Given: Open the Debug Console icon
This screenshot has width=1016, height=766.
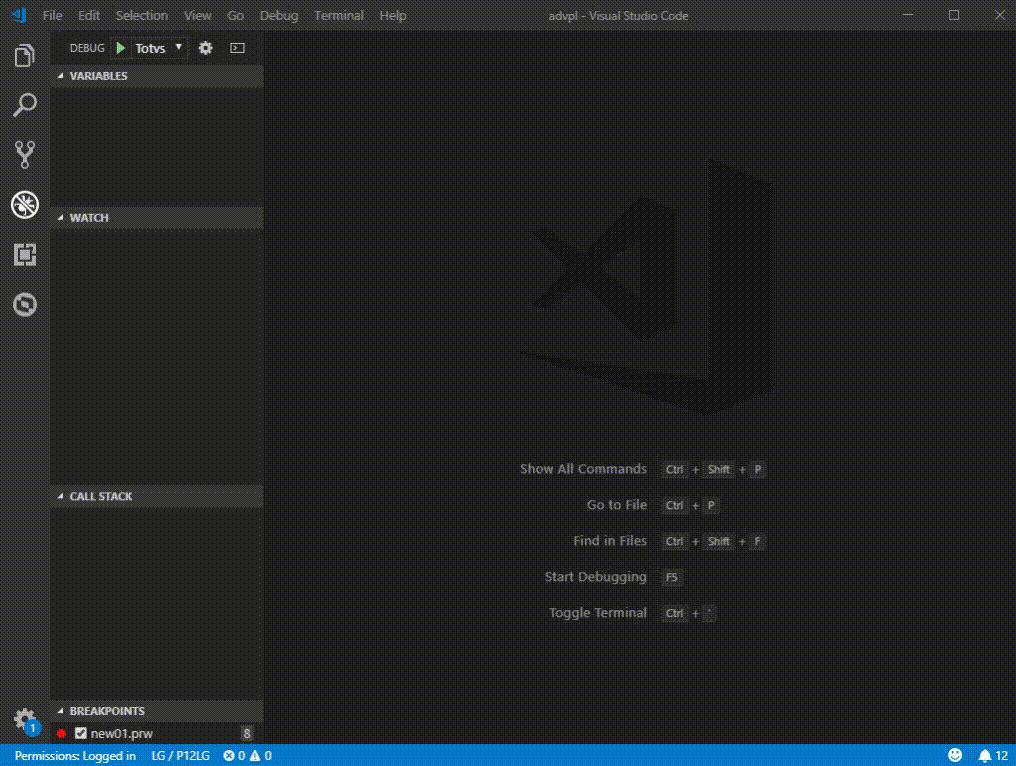Looking at the screenshot, I should pos(237,48).
